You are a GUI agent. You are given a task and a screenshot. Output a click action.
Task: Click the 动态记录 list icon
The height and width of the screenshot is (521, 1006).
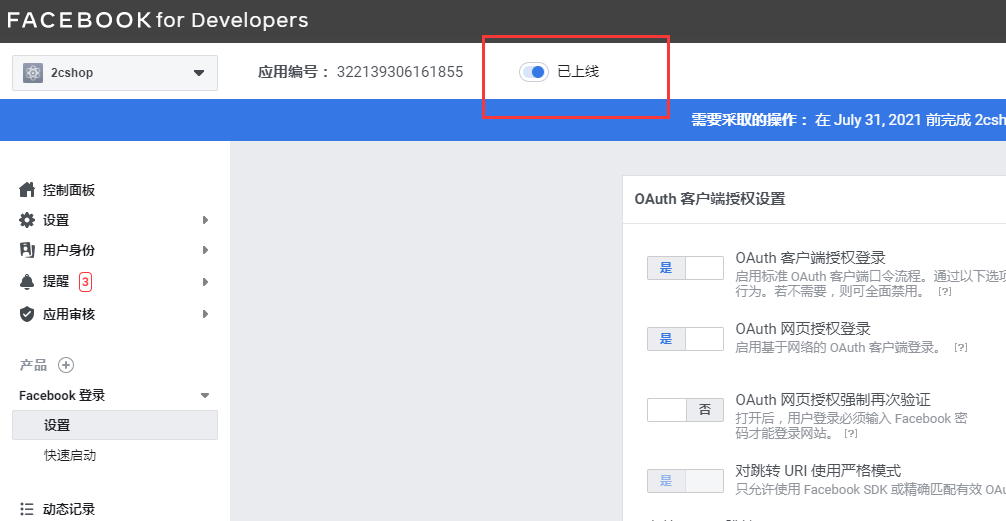click(26, 509)
